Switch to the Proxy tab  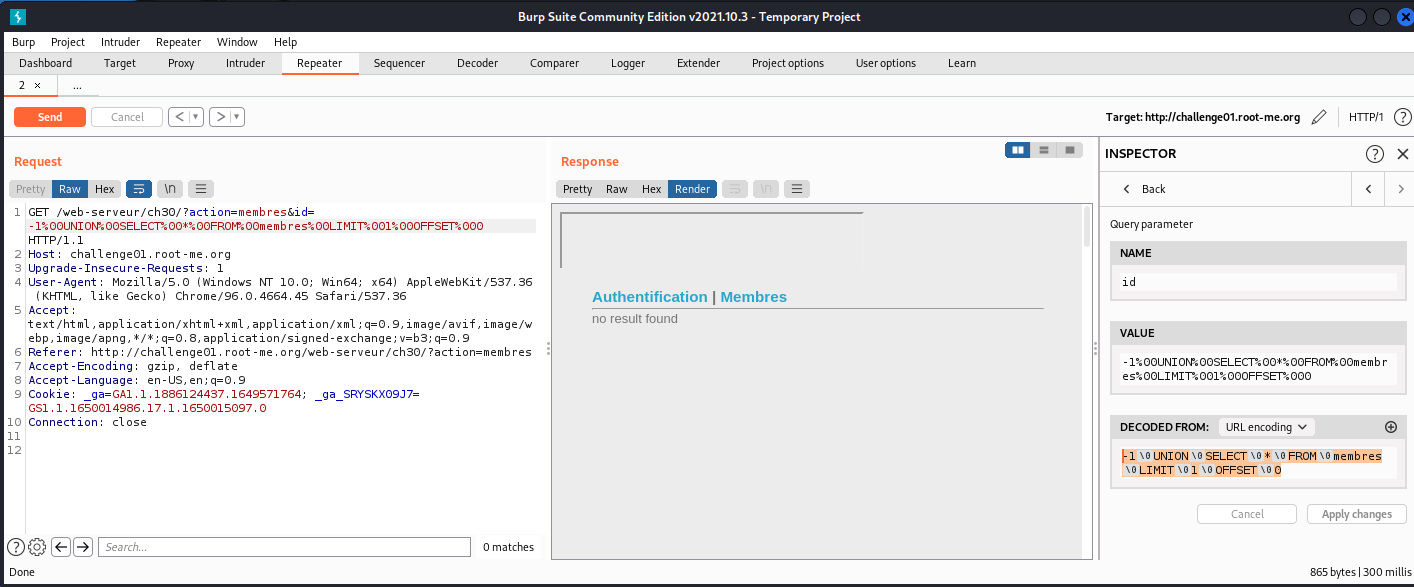pos(181,63)
